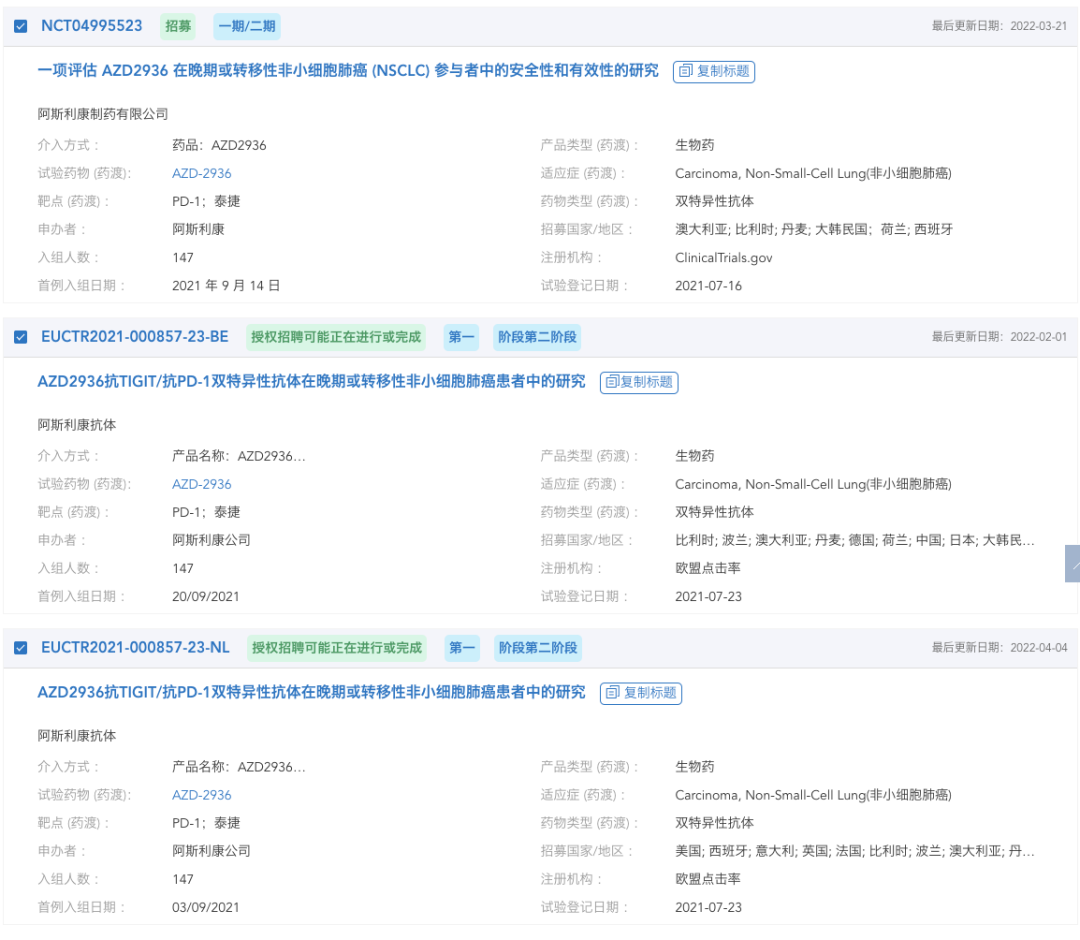Image resolution: width=1080 pixels, height=940 pixels.
Task: Uncheck the NCT04995523 trial checkbox
Action: 21,26
